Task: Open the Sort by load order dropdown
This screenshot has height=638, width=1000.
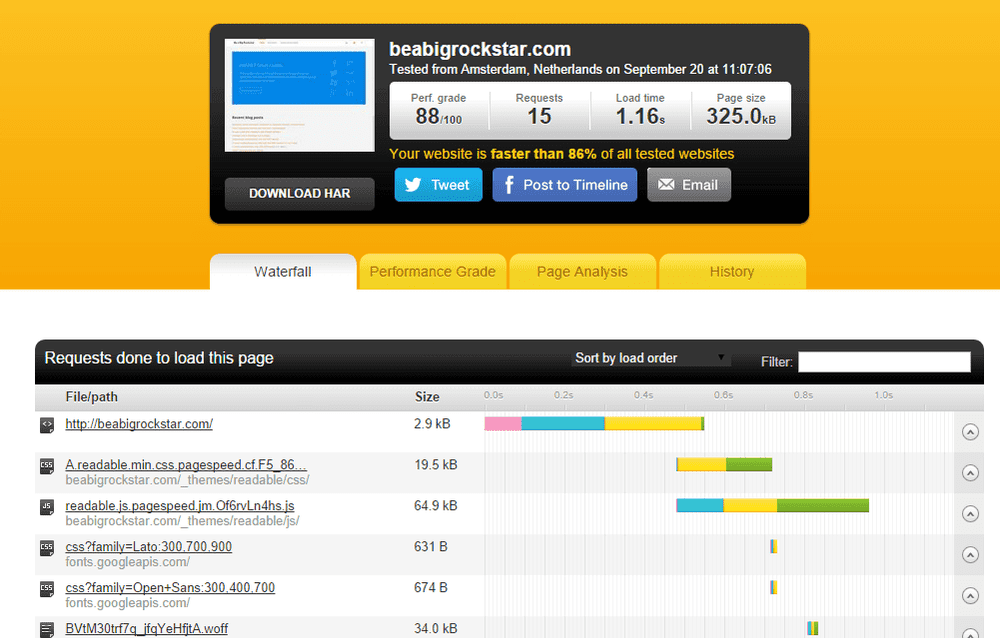Action: (x=651, y=359)
